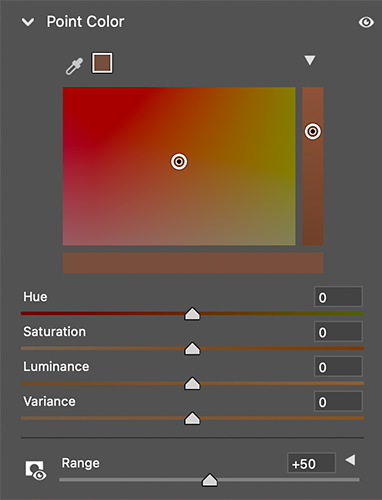Collapse the Point Color panel chevron

[28, 22]
